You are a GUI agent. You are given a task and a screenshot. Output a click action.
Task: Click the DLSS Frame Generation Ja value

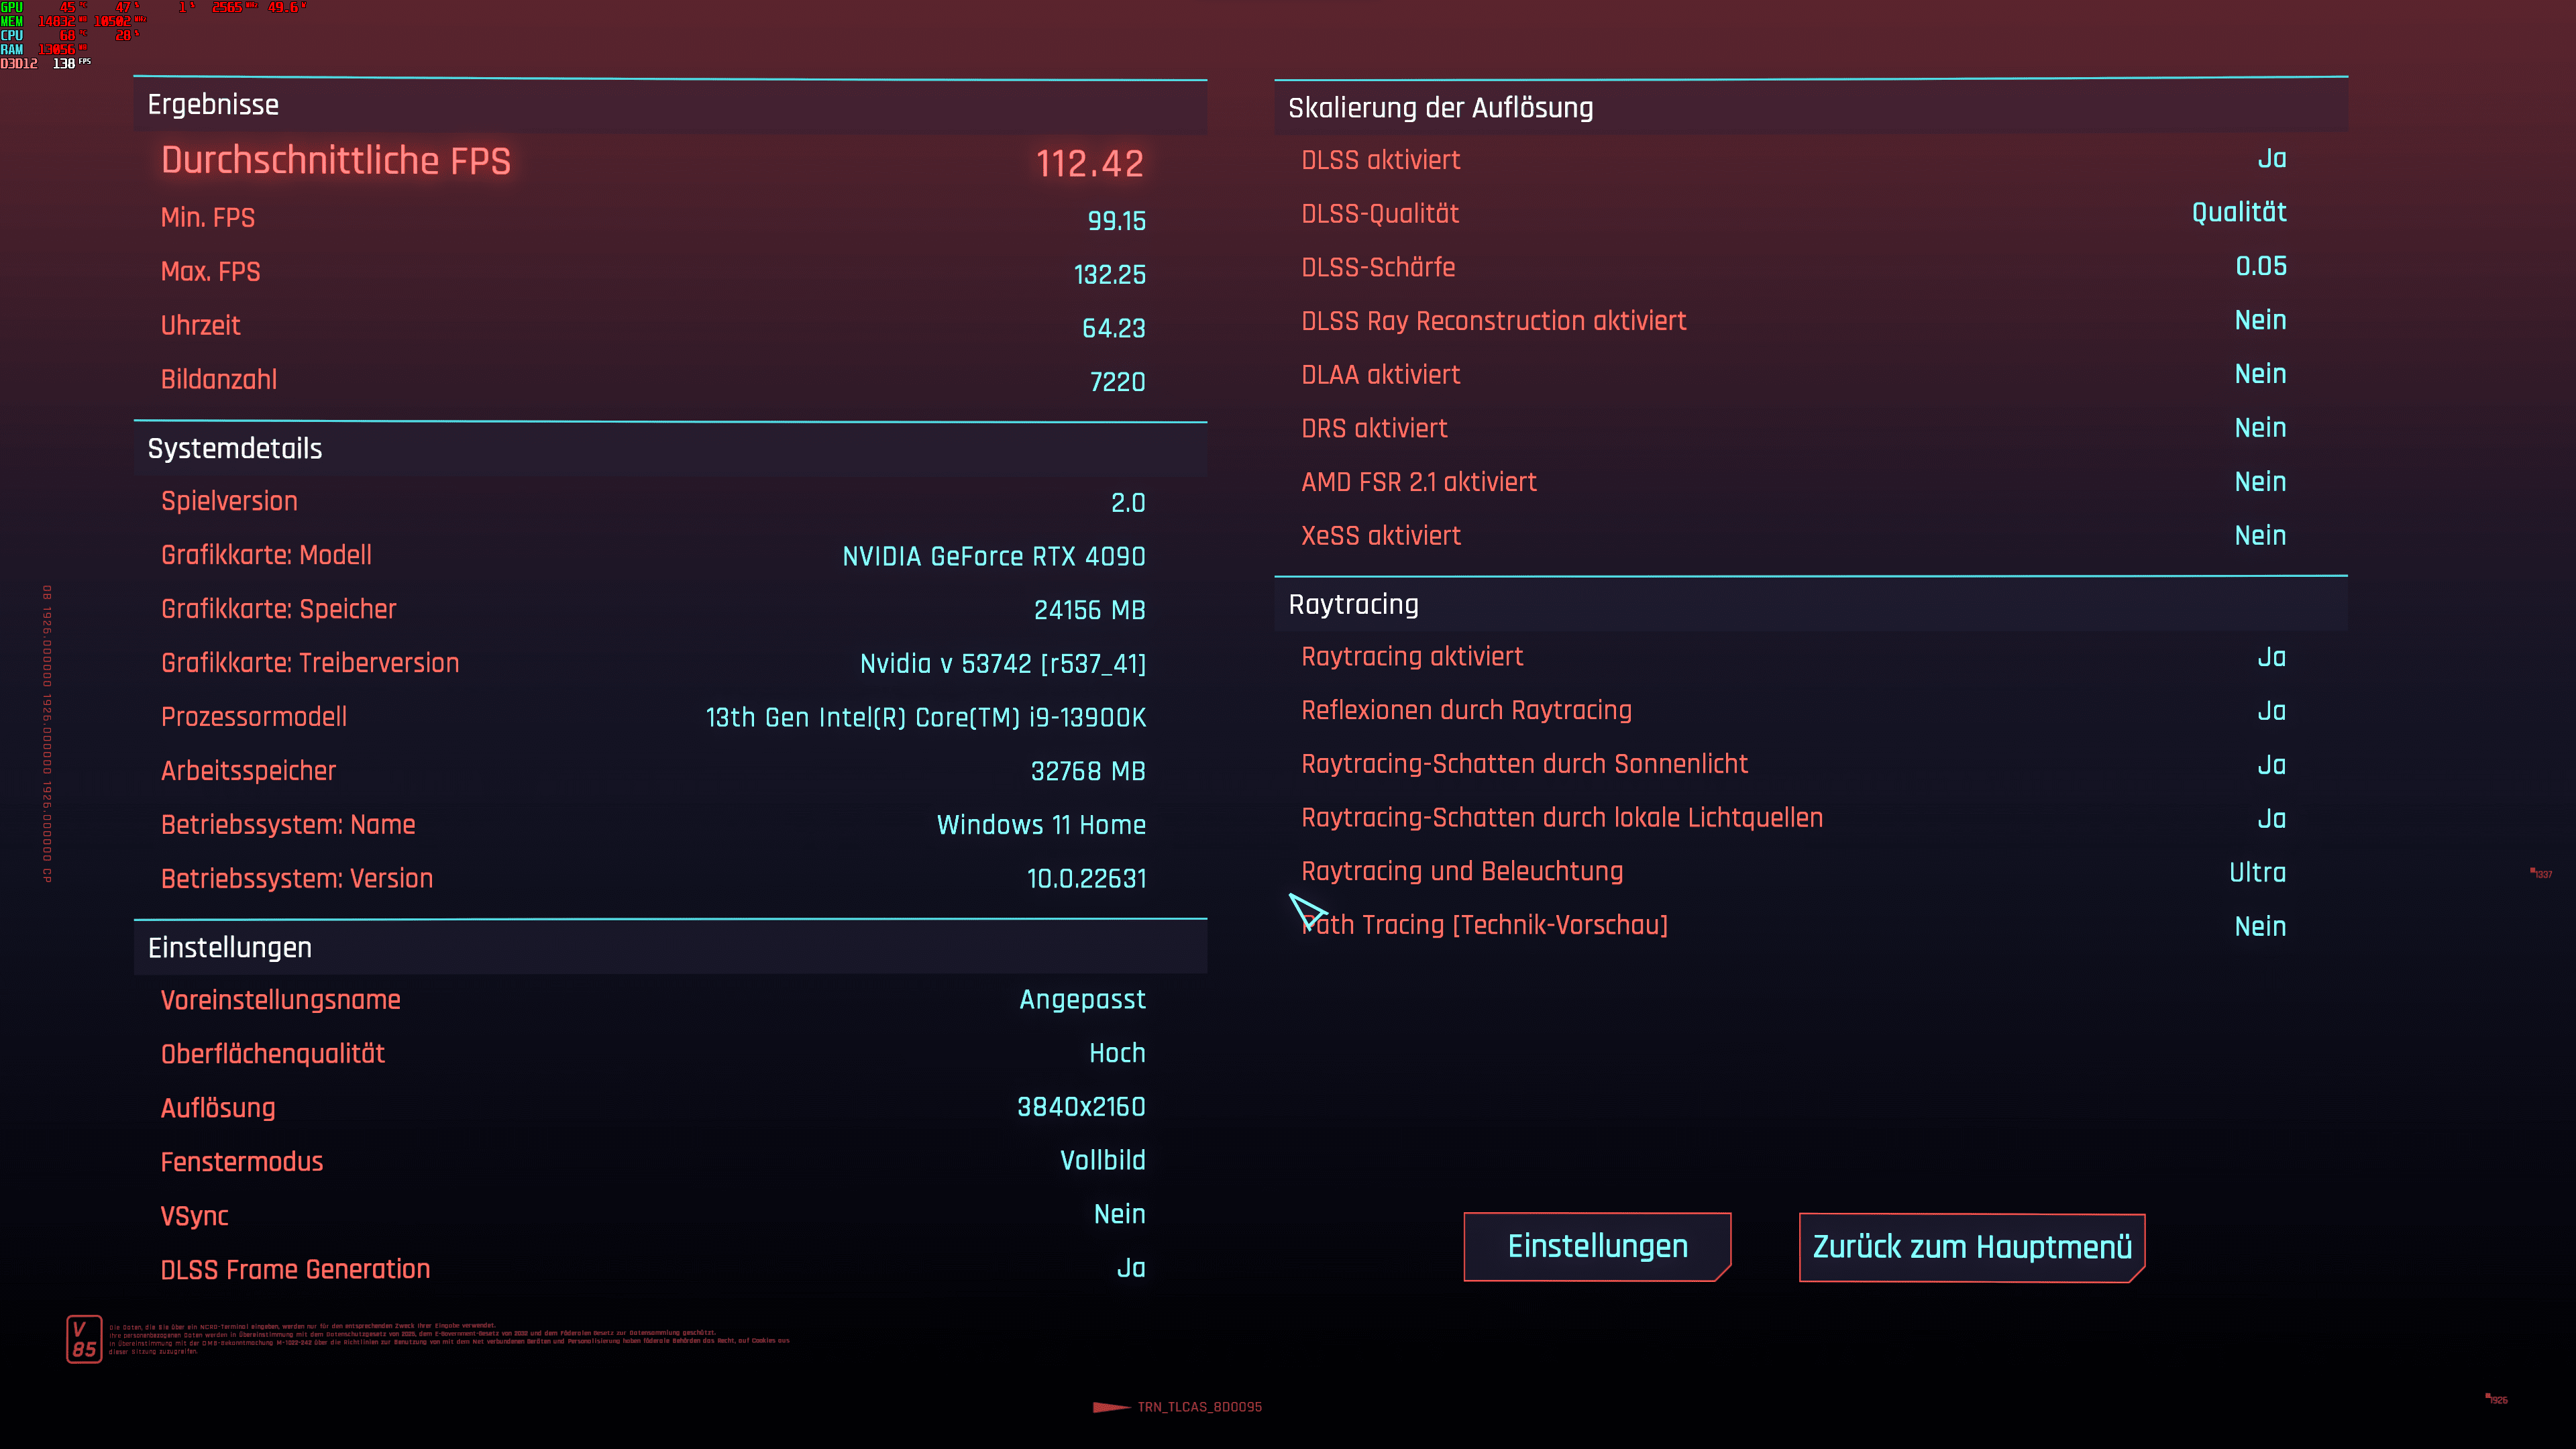(x=1130, y=1268)
